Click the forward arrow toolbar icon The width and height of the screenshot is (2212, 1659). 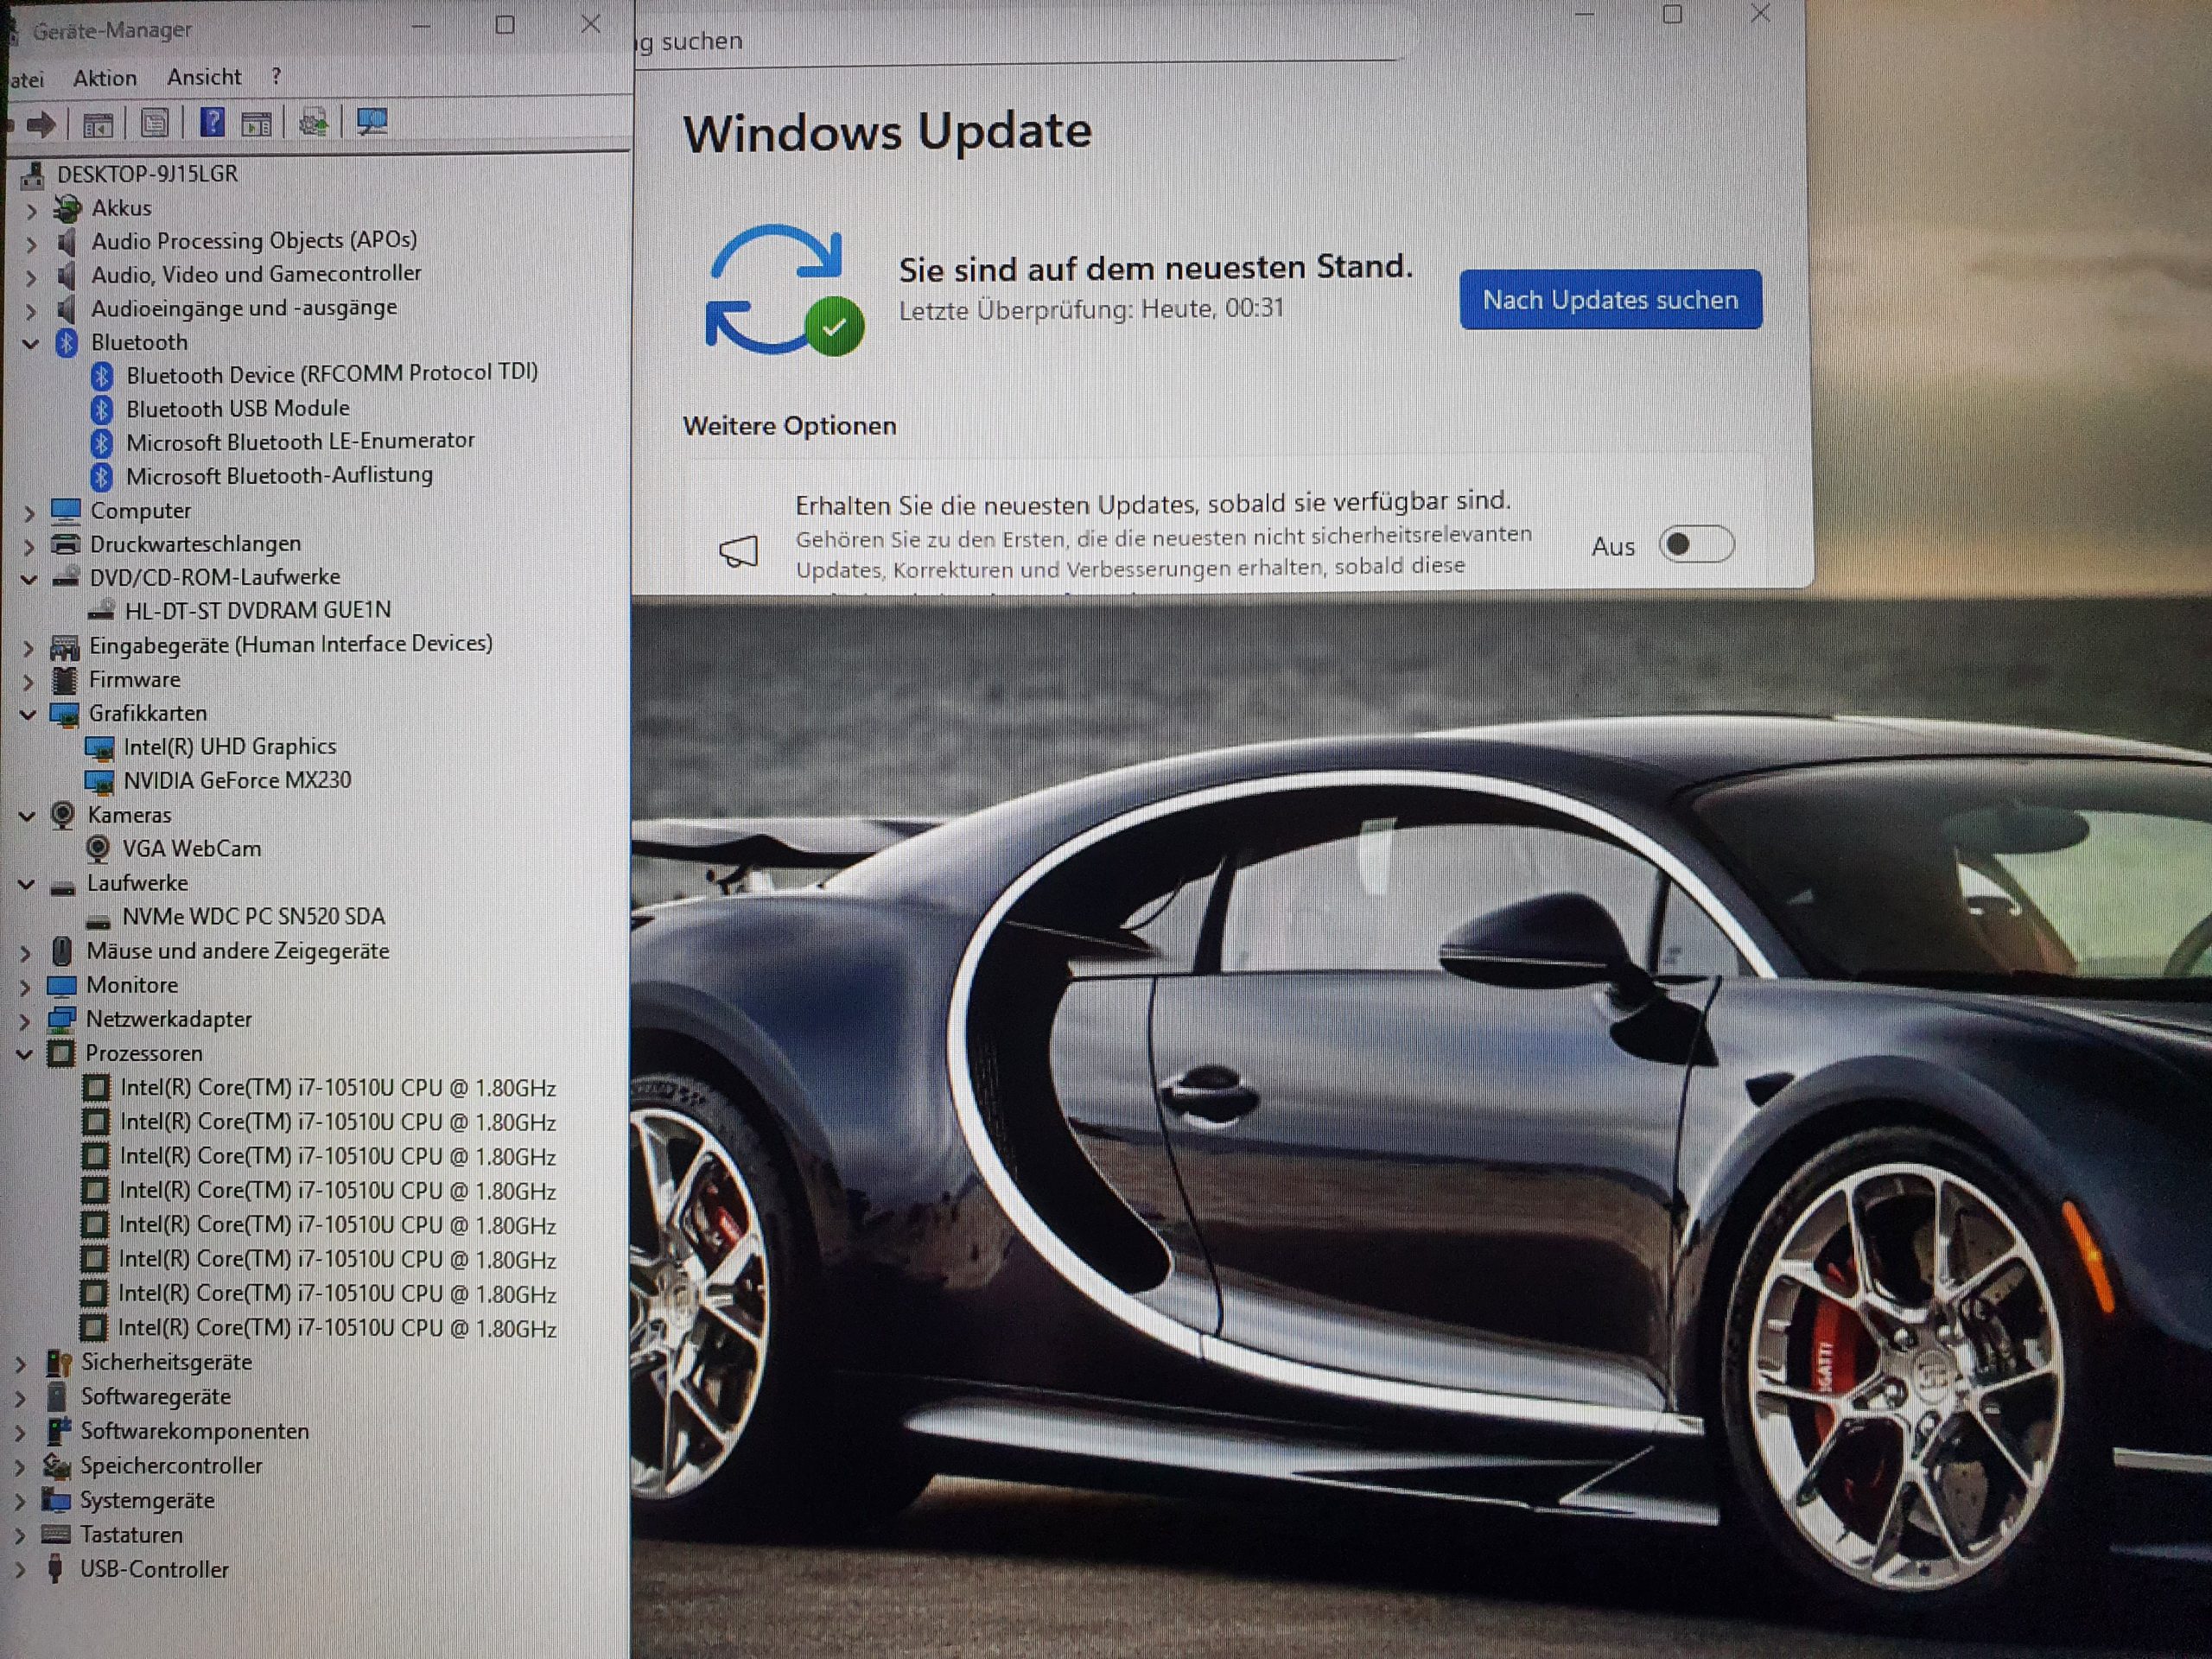[x=41, y=125]
